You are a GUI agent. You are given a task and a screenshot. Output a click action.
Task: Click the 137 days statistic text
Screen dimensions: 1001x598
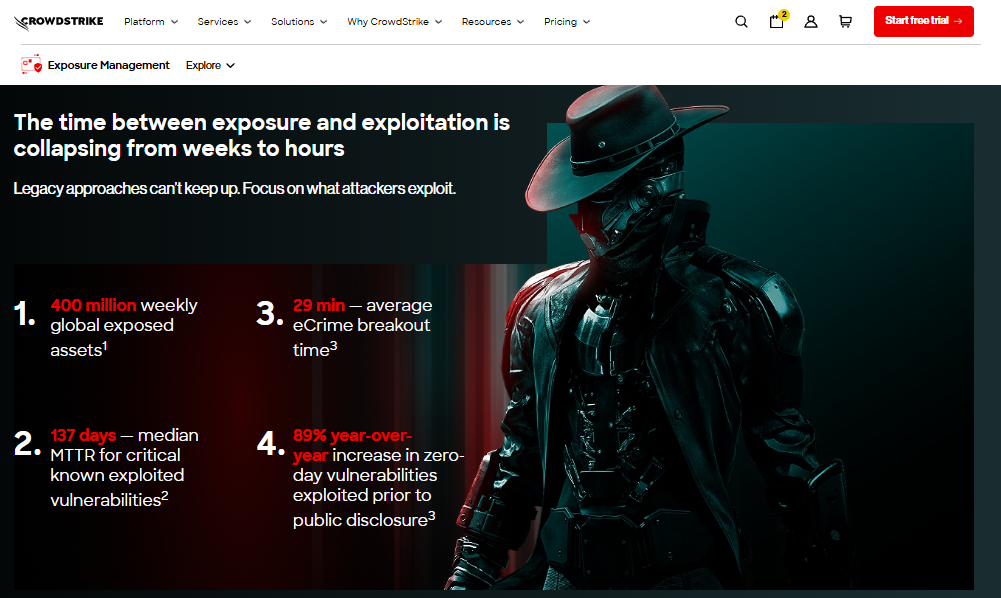(83, 435)
